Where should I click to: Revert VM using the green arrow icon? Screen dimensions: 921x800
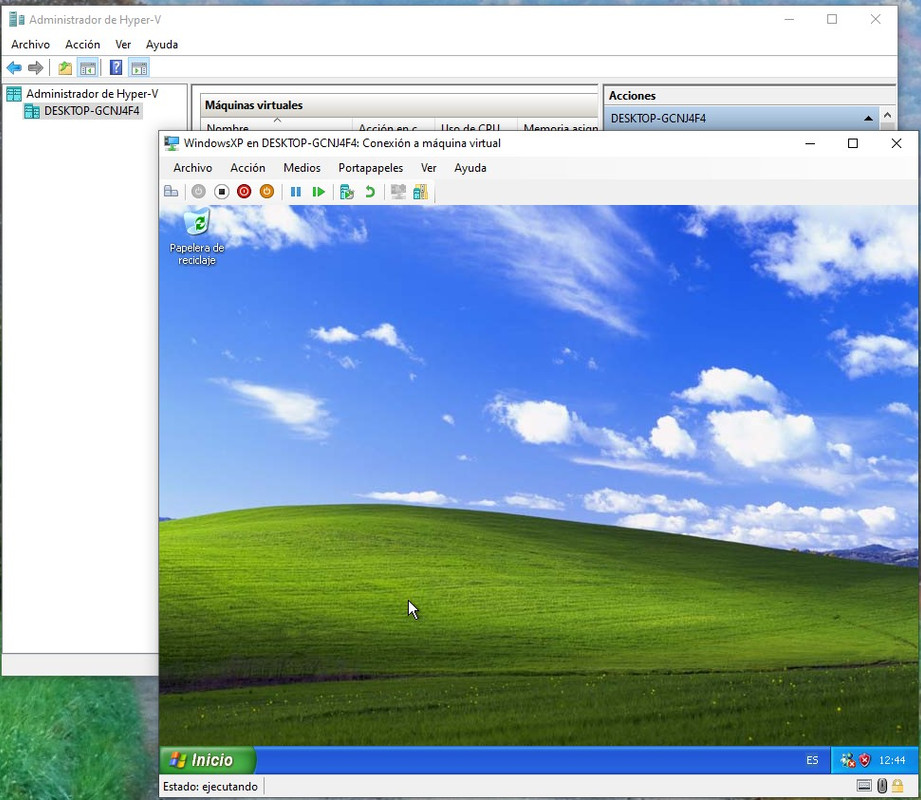coord(369,191)
